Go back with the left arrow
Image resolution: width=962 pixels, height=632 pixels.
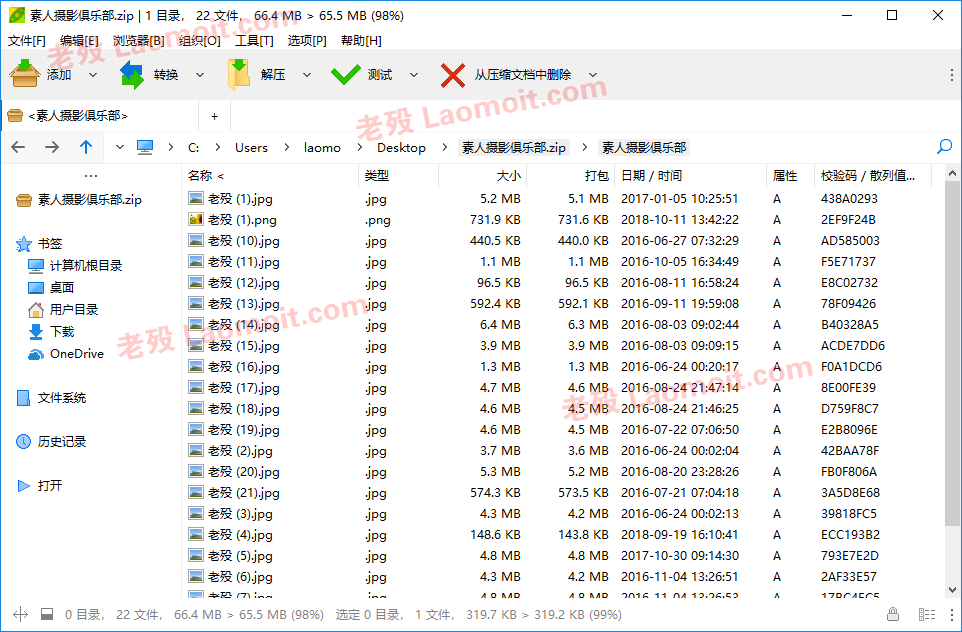pos(18,147)
